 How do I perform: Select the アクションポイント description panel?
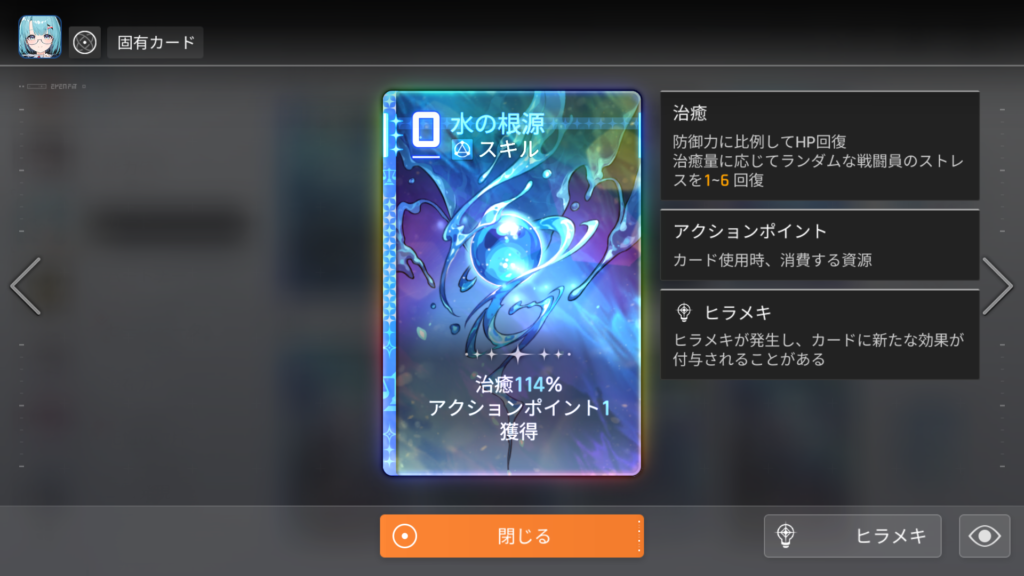tap(820, 246)
